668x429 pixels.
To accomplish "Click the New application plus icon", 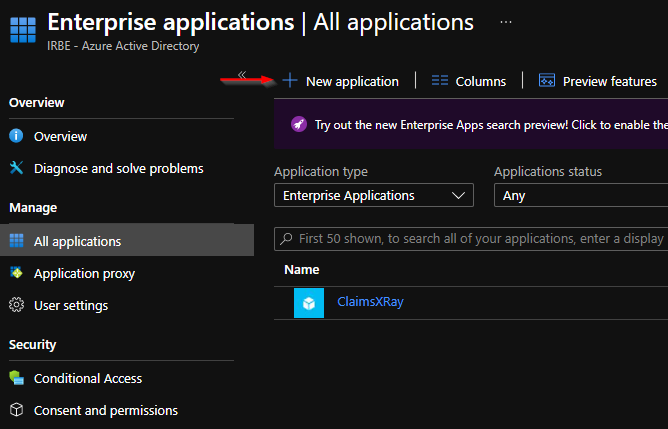I will click(290, 81).
